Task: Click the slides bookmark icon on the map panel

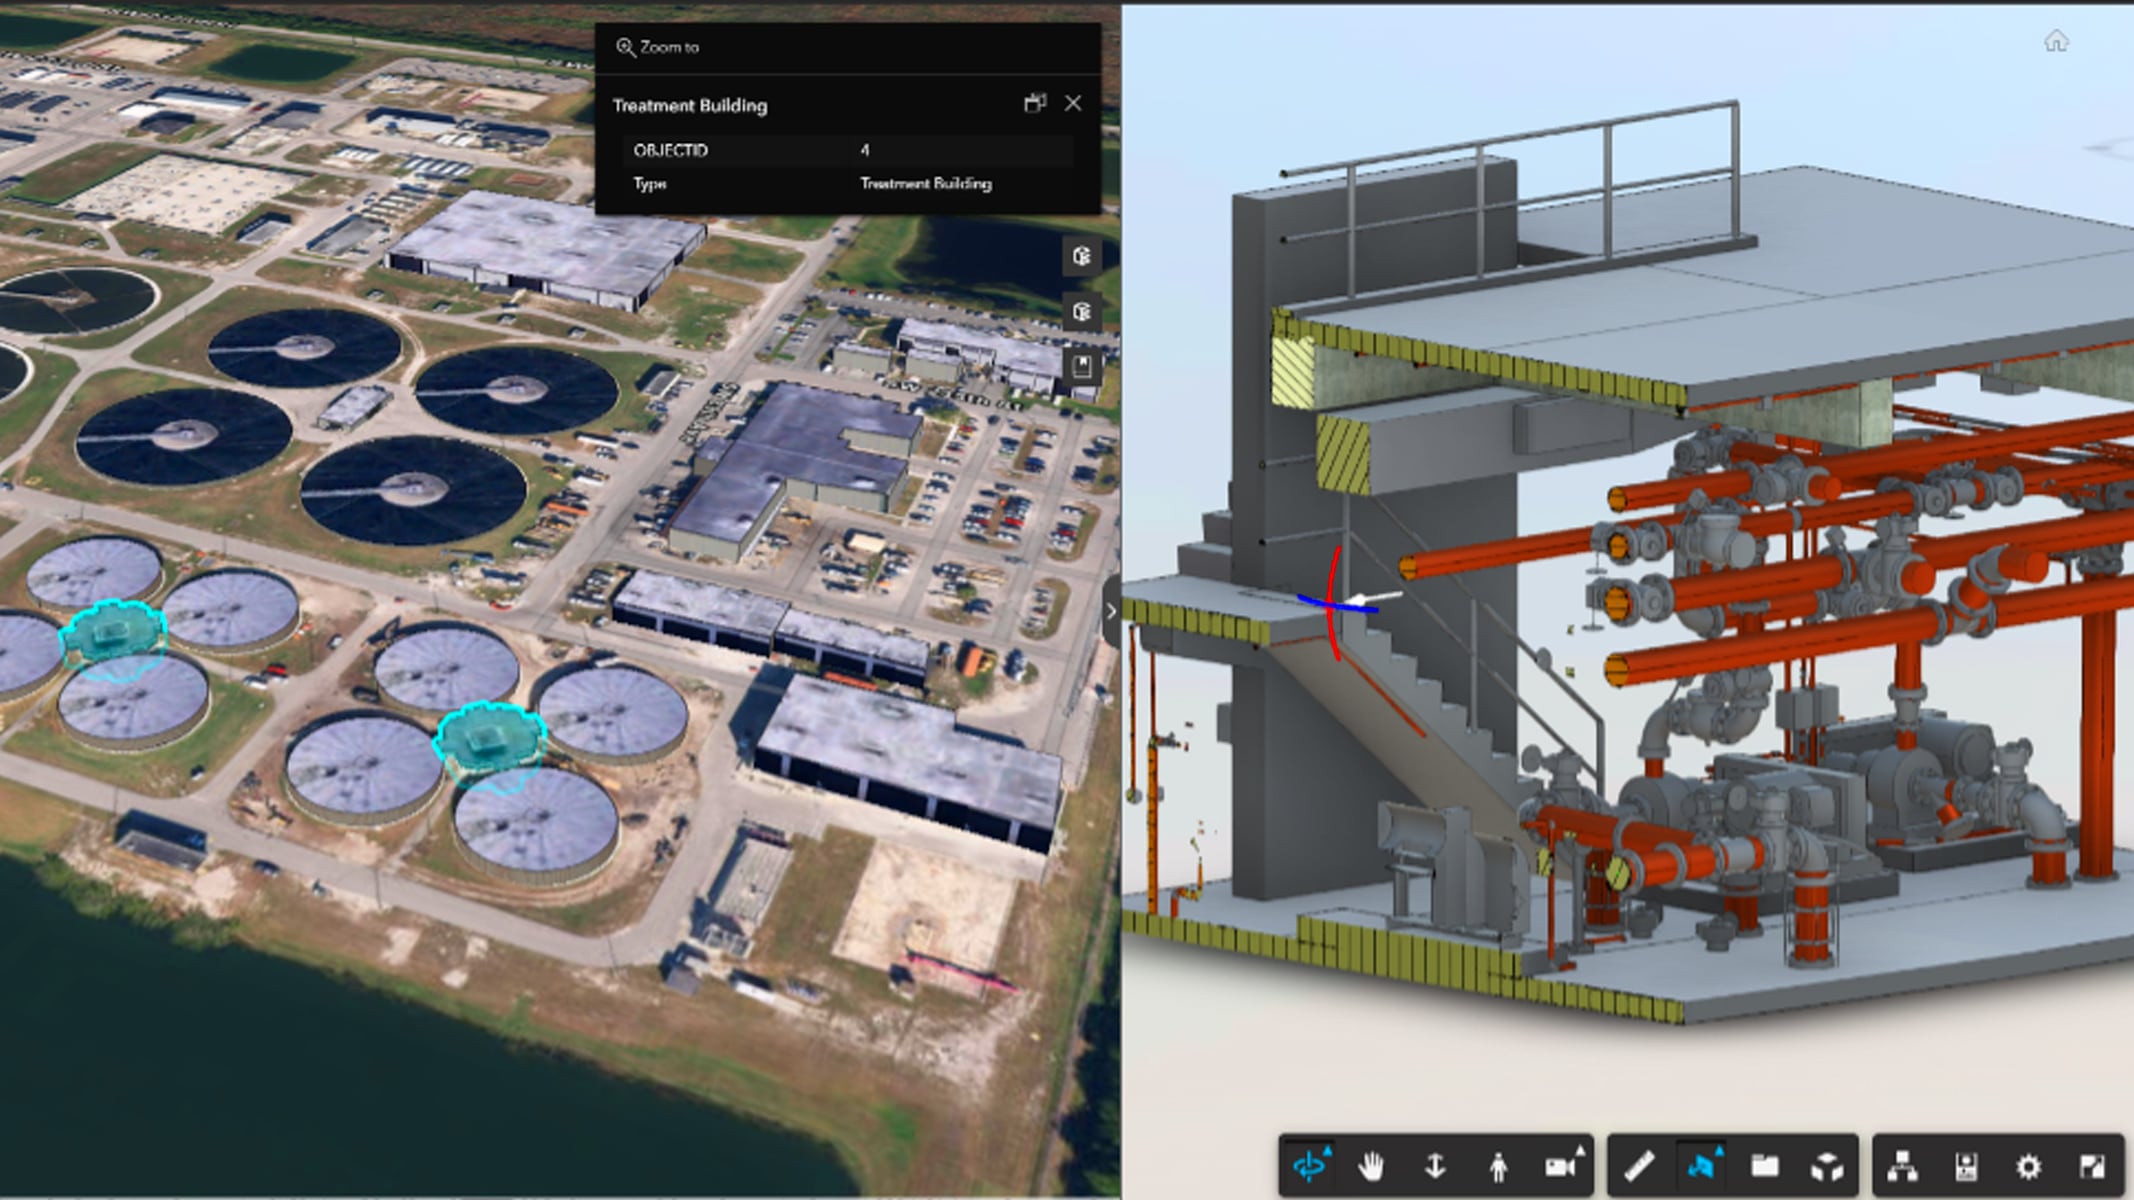Action: (1083, 366)
